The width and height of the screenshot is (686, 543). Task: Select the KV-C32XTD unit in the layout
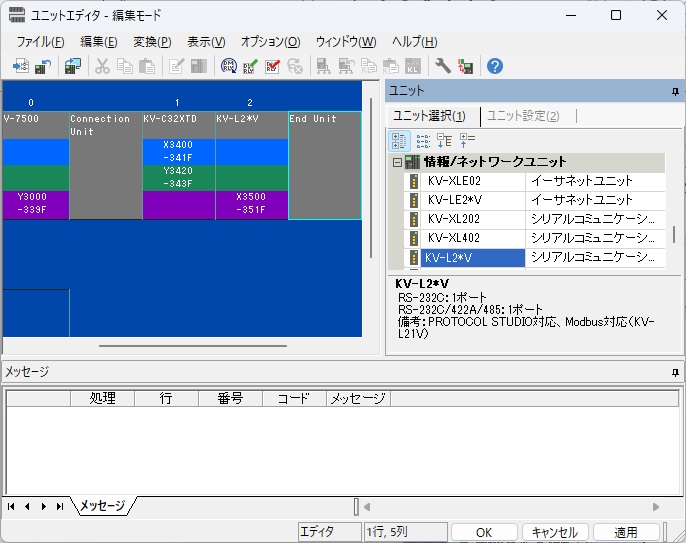pyautogui.click(x=178, y=165)
